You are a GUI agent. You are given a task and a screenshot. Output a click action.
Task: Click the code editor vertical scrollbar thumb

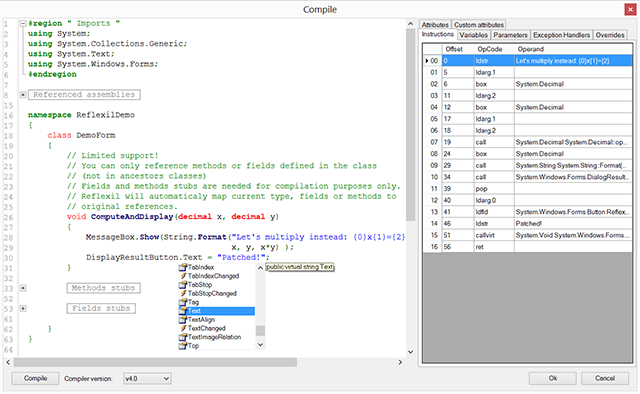coord(411,125)
